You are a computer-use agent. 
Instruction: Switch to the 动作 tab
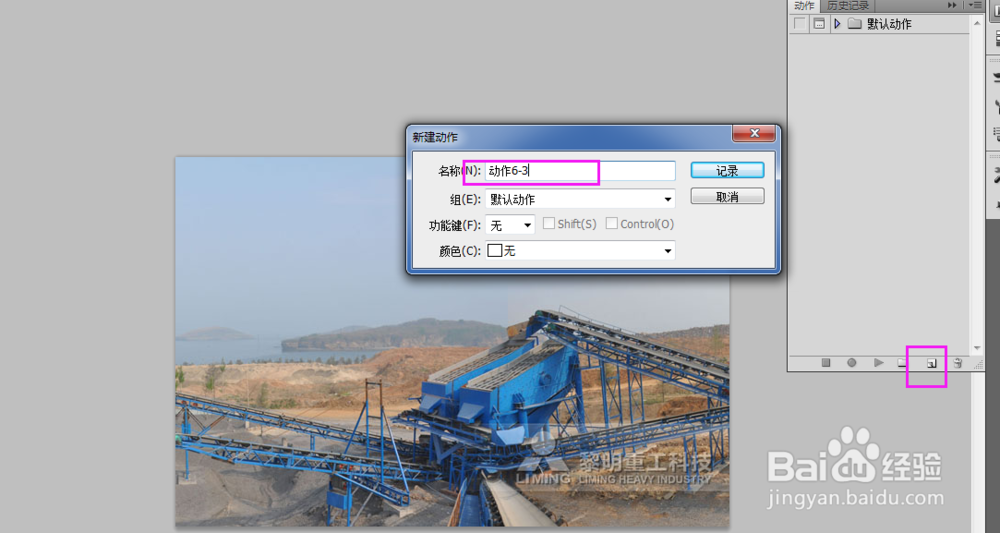(x=804, y=6)
